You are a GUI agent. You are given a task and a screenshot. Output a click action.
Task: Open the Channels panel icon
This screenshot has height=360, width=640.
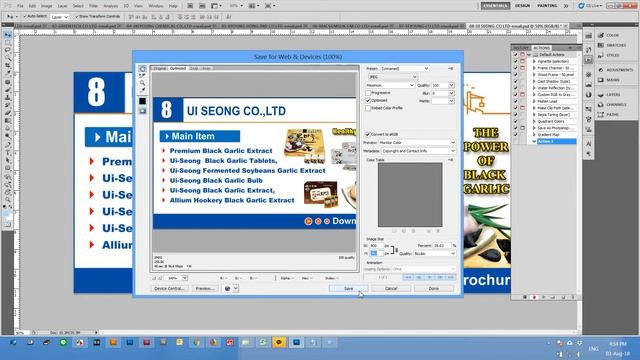600,105
